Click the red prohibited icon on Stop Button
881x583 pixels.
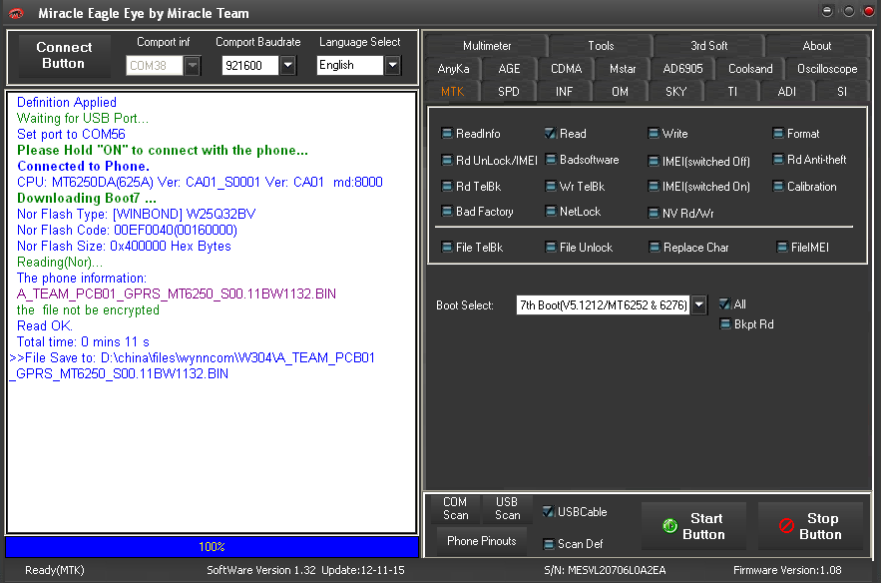click(x=787, y=526)
